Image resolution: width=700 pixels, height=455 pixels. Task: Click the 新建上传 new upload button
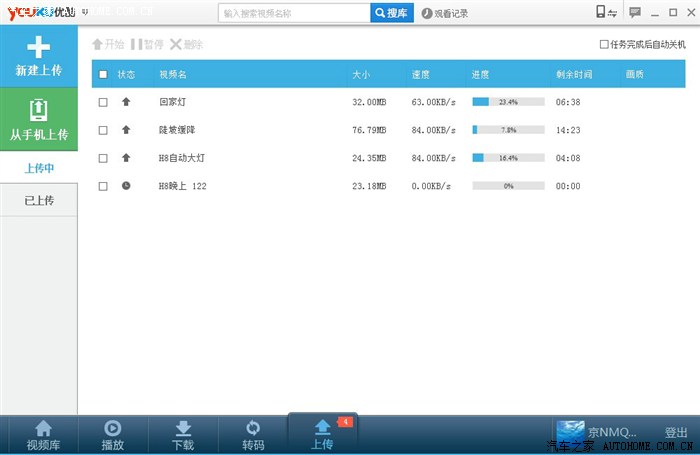(x=39, y=56)
